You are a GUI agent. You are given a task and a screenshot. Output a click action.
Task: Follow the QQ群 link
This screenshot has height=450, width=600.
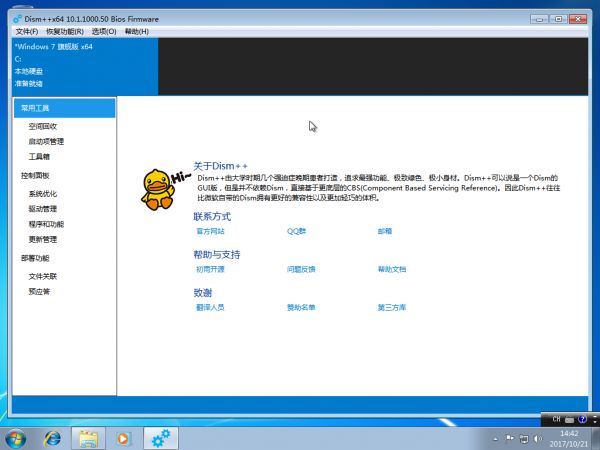pyautogui.click(x=296, y=231)
